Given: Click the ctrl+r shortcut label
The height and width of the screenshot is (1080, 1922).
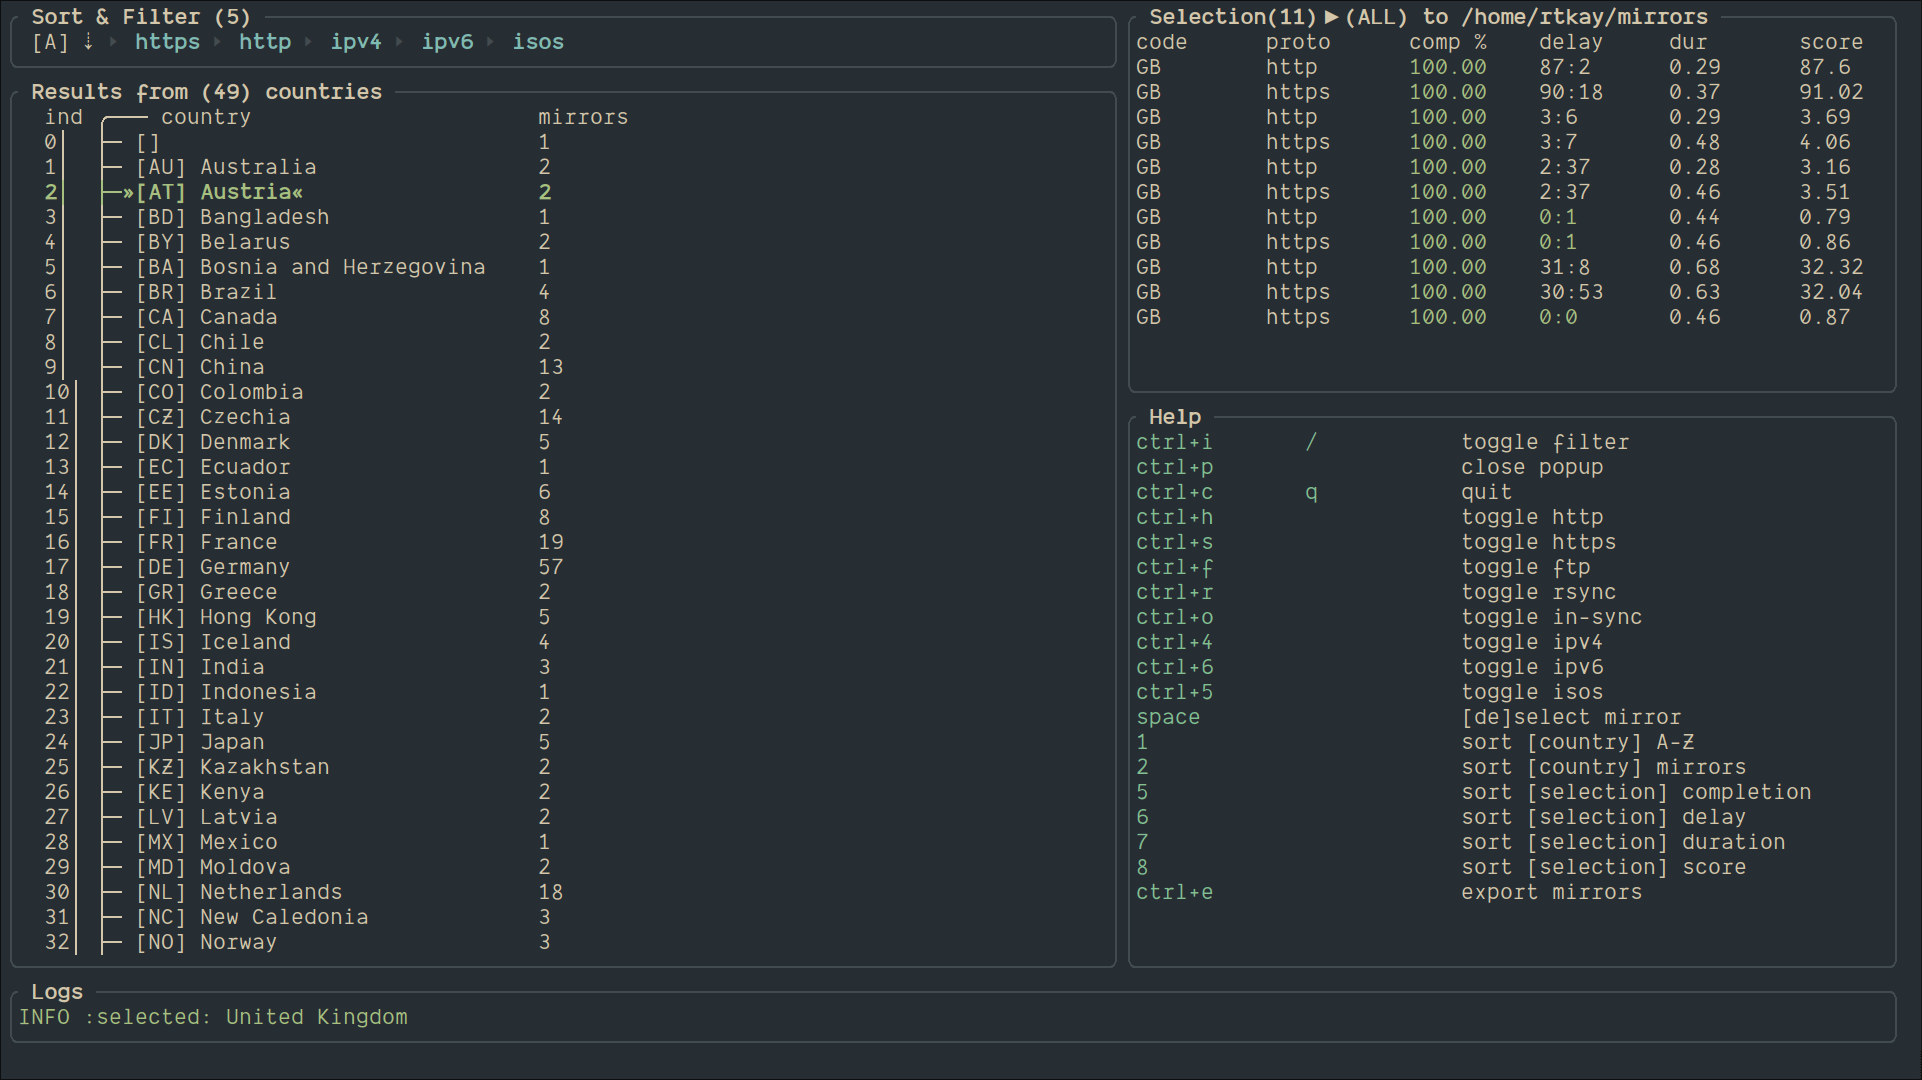Looking at the screenshot, I should pyautogui.click(x=1174, y=592).
